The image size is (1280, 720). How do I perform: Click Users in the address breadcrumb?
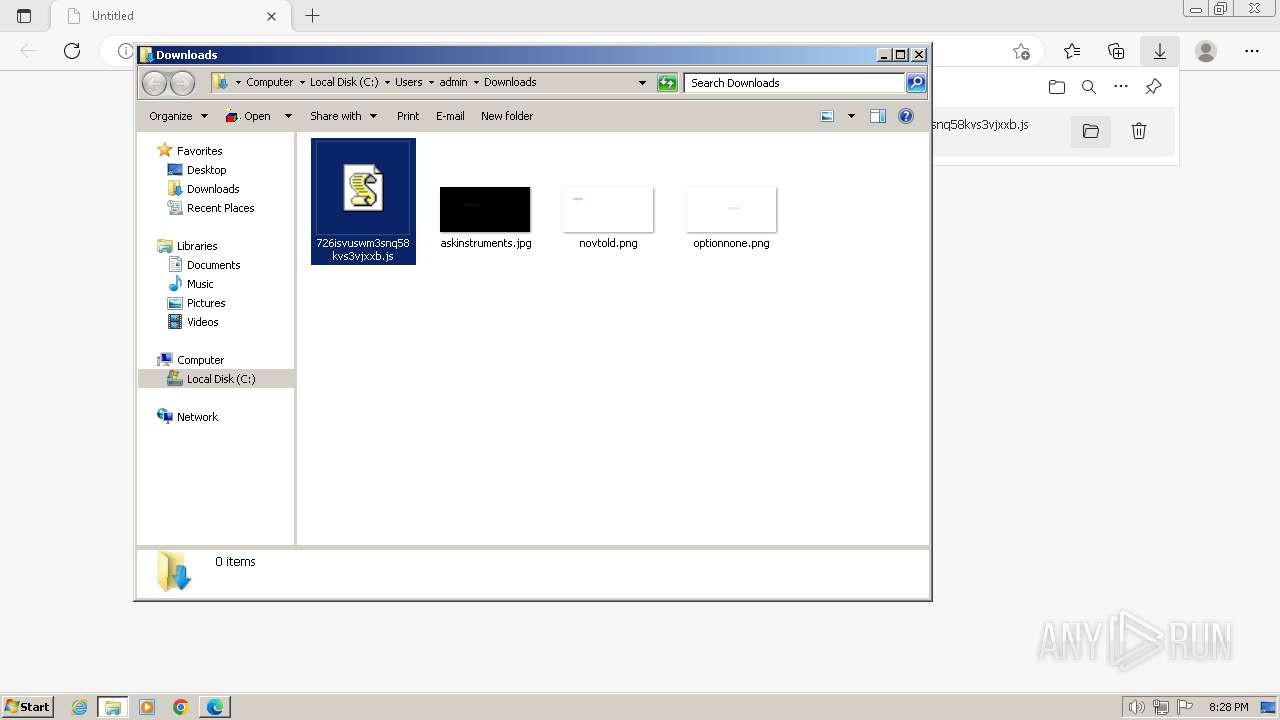[x=408, y=83]
